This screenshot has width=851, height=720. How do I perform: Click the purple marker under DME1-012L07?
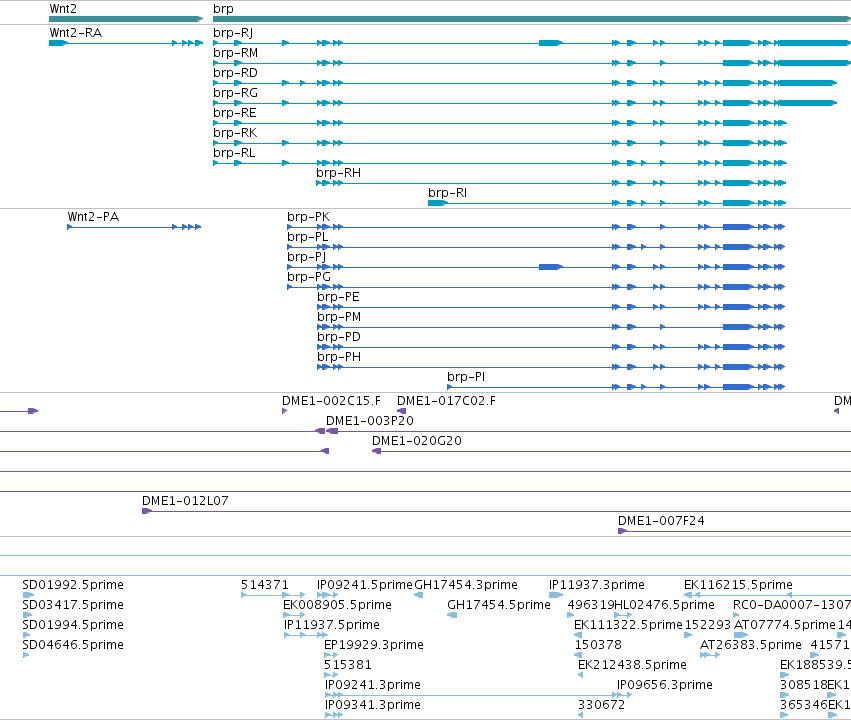click(x=147, y=511)
